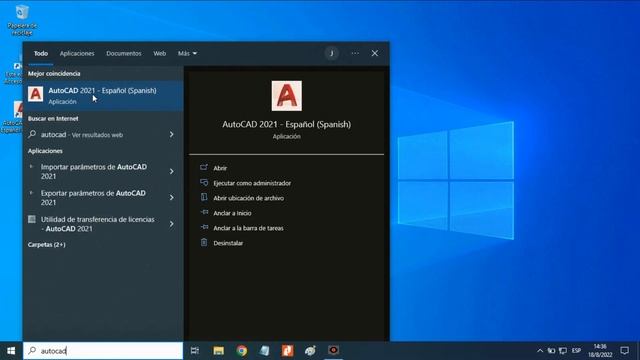Open File Explorer from taskbar

pos(218,351)
